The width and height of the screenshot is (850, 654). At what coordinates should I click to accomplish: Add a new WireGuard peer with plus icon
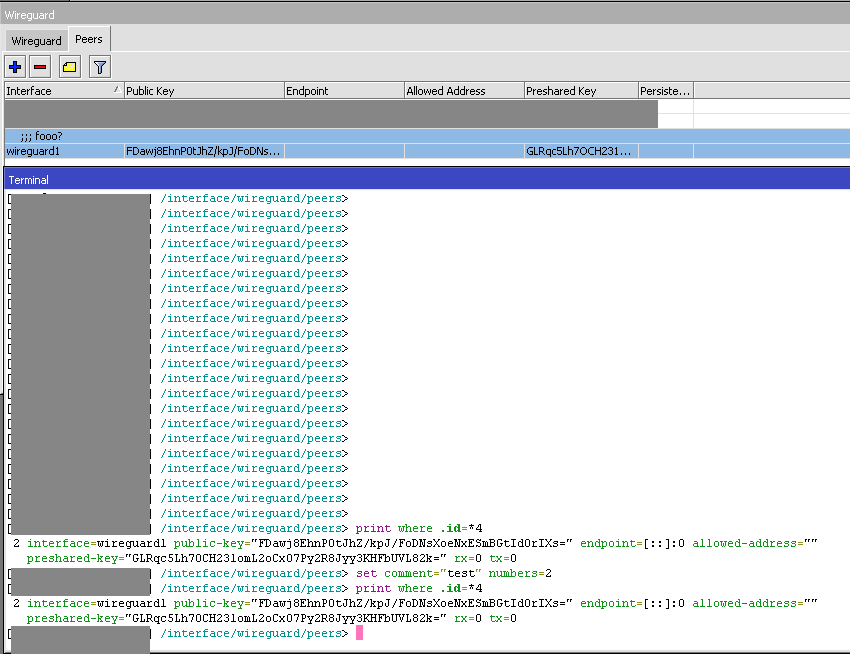tap(15, 67)
